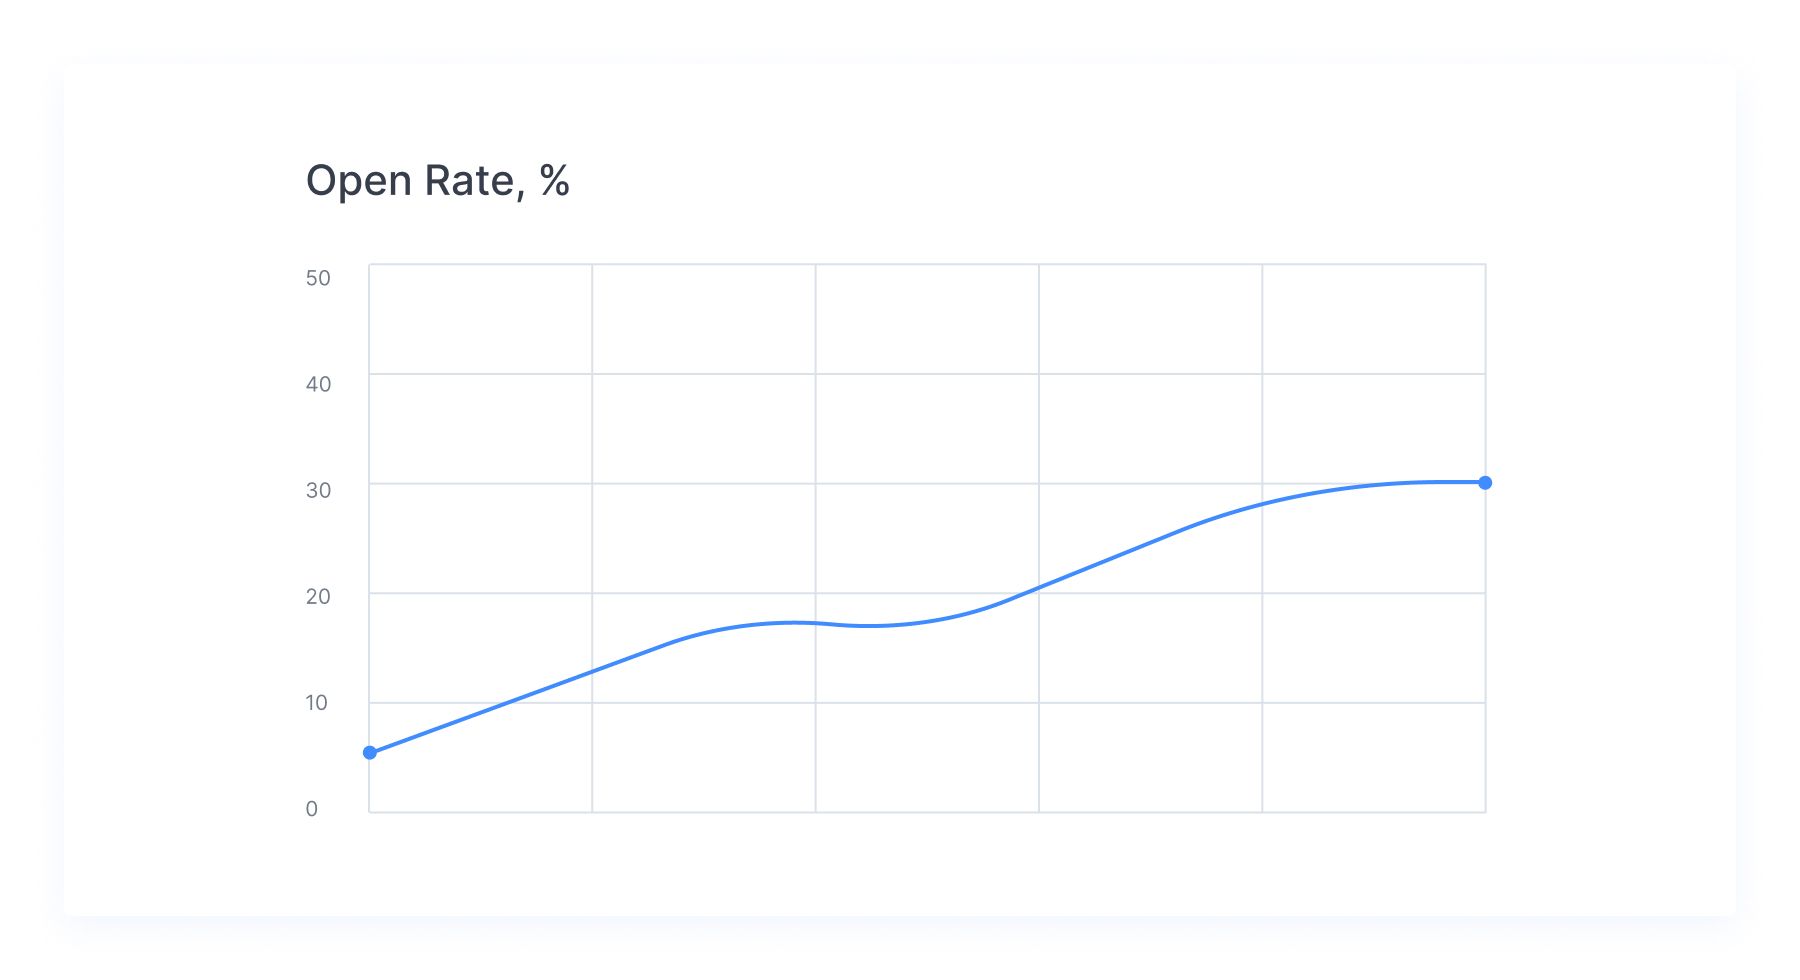Click the line's dip near the middle gridline
This screenshot has width=1800, height=980.
[870, 626]
